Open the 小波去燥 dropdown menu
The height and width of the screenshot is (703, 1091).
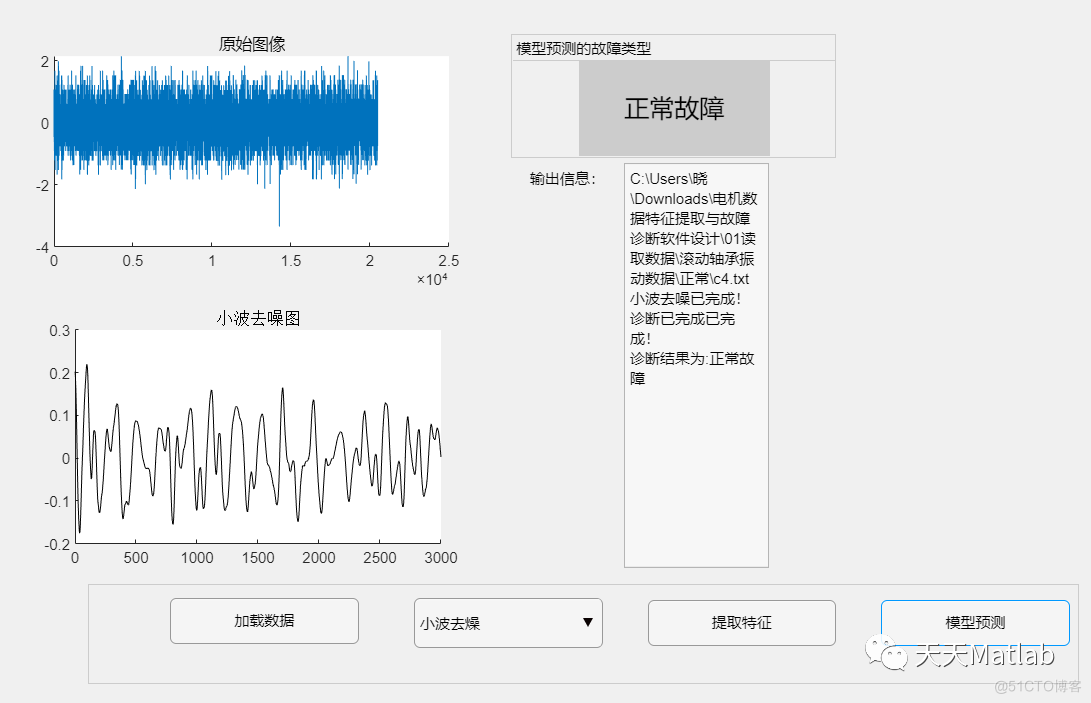pos(508,623)
